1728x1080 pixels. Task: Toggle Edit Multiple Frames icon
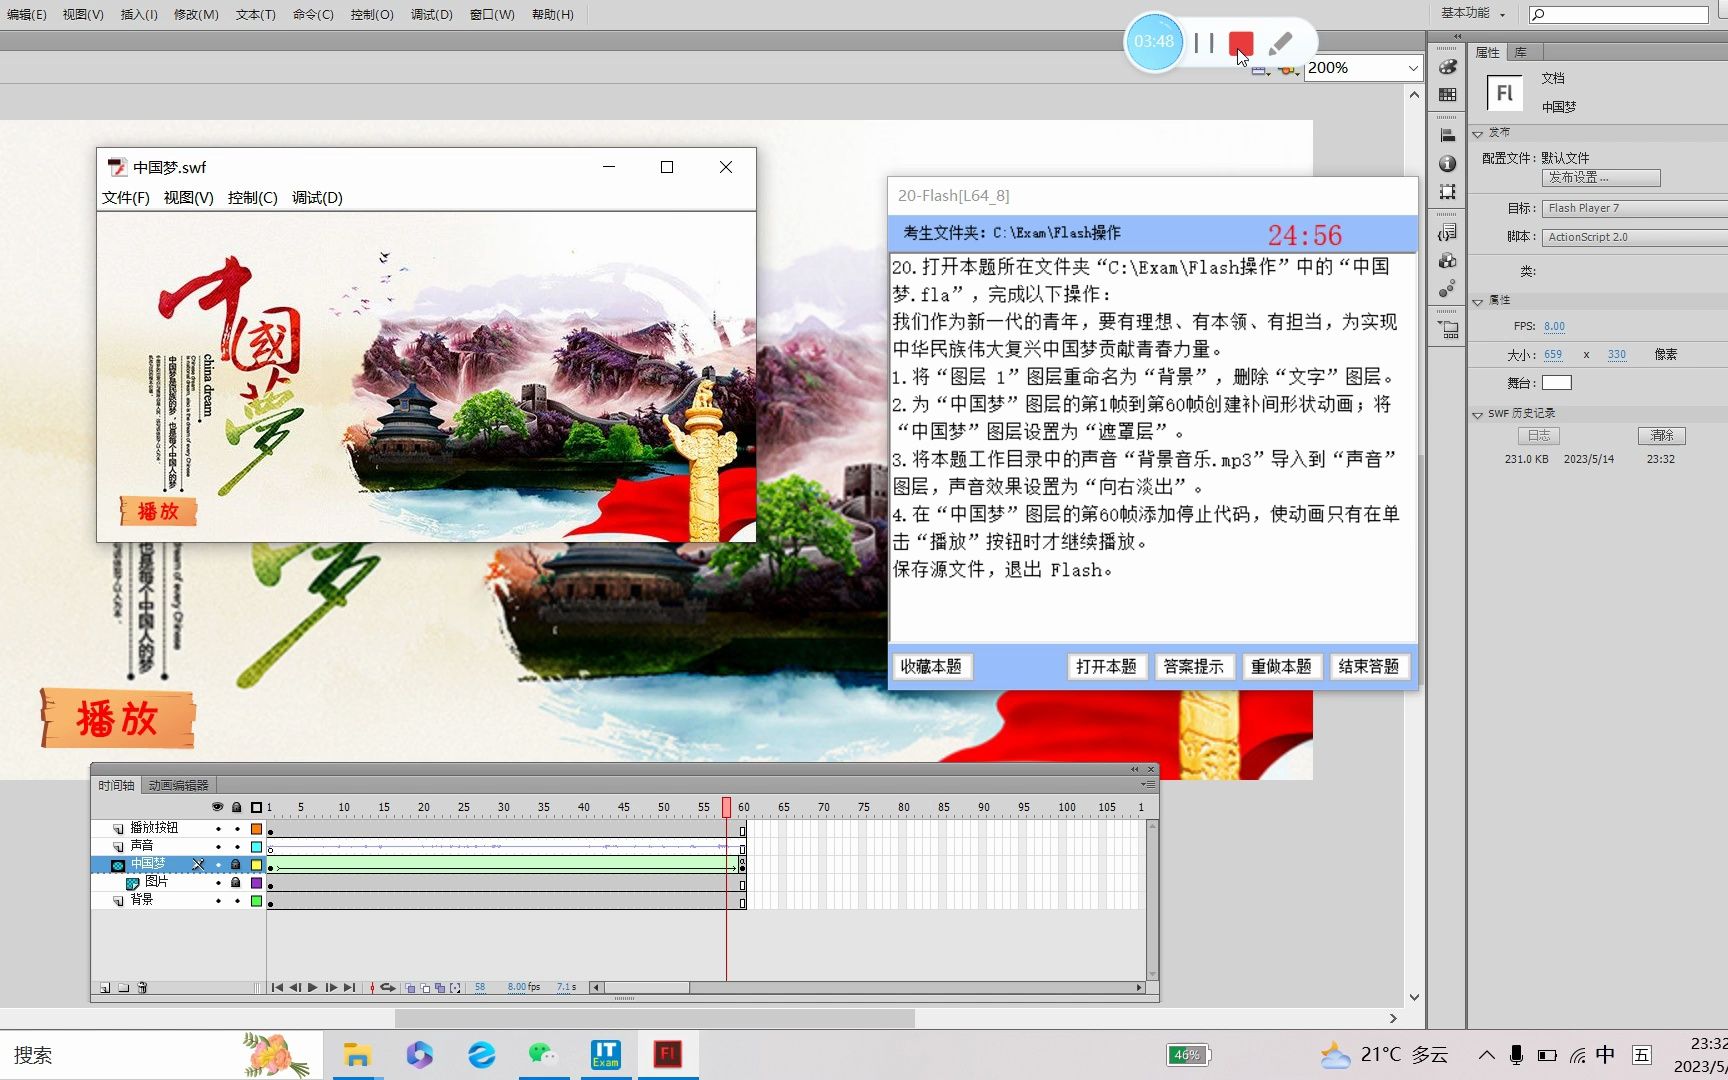pos(441,988)
